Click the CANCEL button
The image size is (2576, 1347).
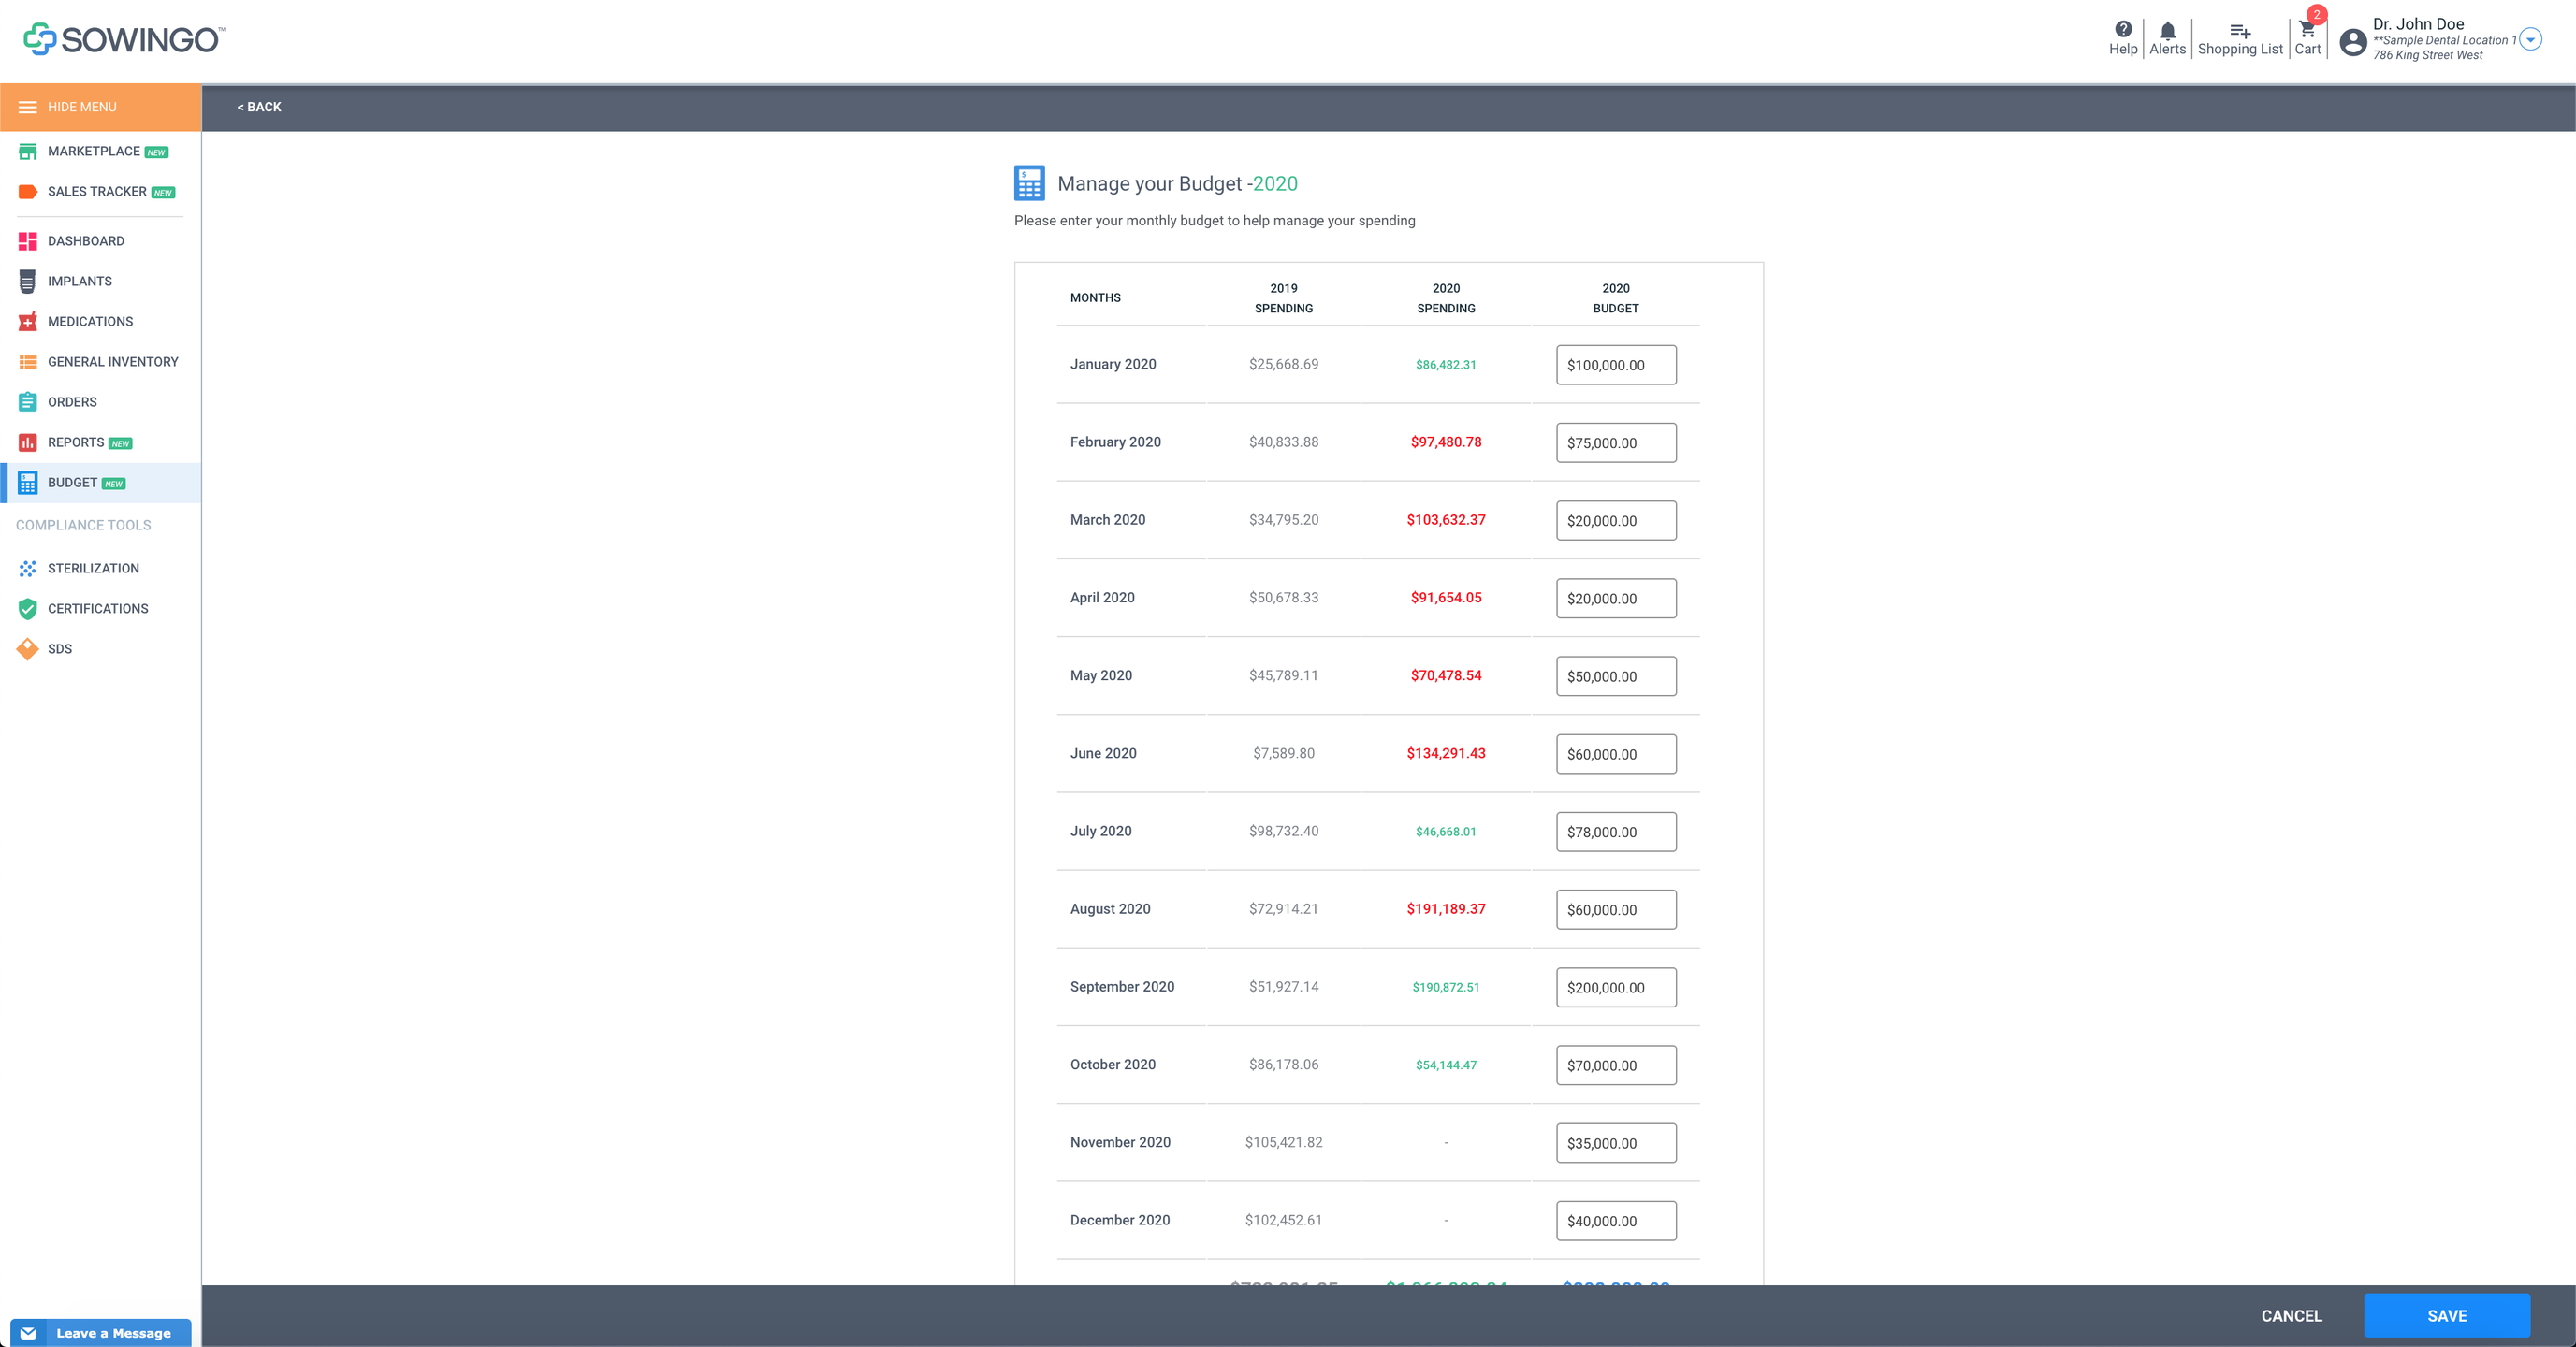(2291, 1316)
